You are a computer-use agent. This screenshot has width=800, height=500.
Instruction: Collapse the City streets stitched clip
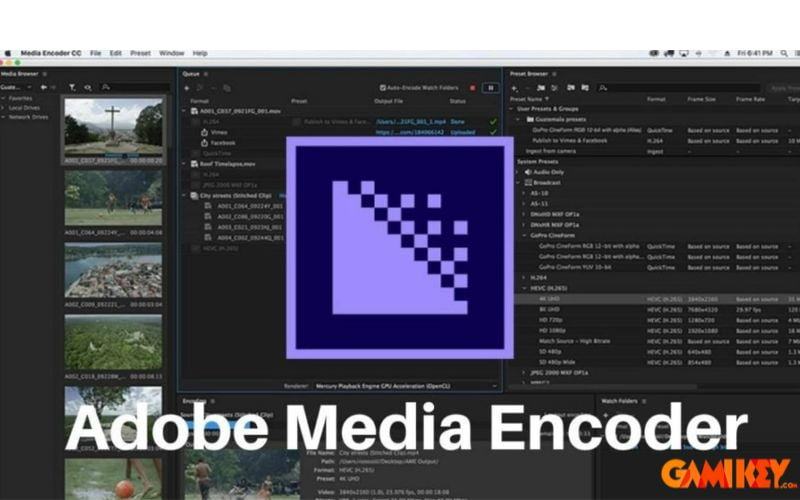[x=184, y=195]
